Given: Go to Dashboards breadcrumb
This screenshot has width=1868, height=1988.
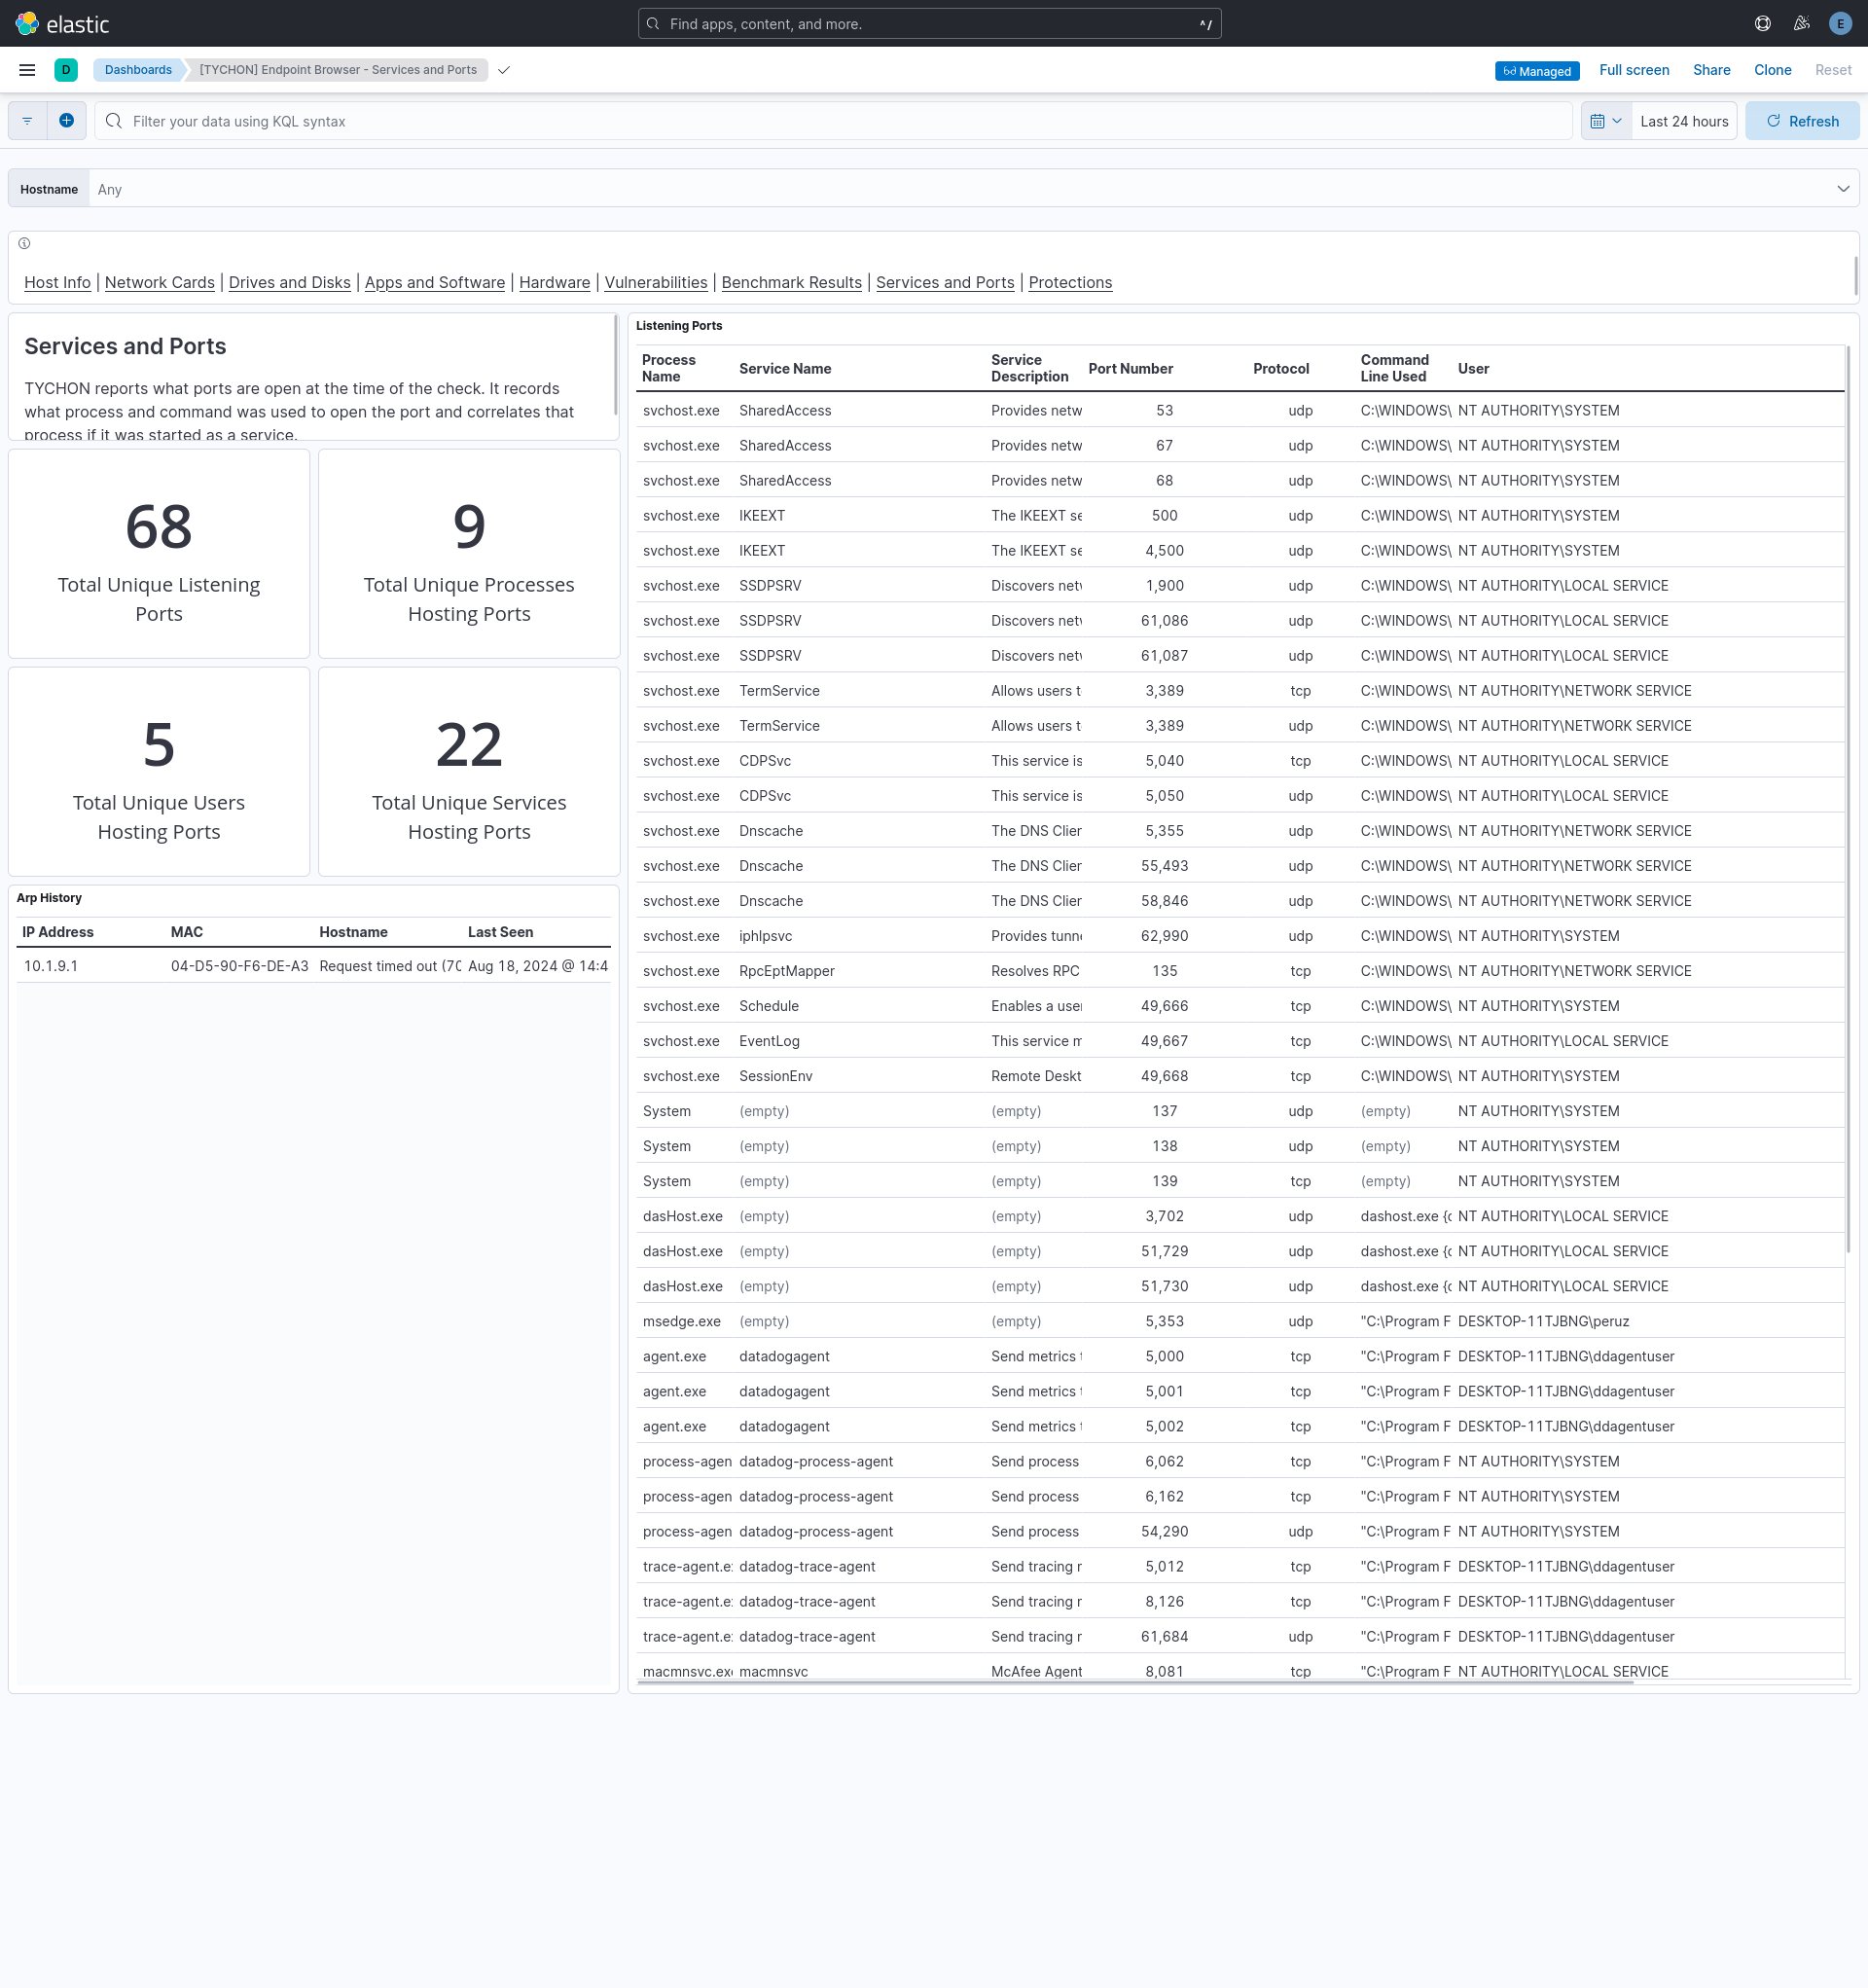Looking at the screenshot, I should 138,70.
